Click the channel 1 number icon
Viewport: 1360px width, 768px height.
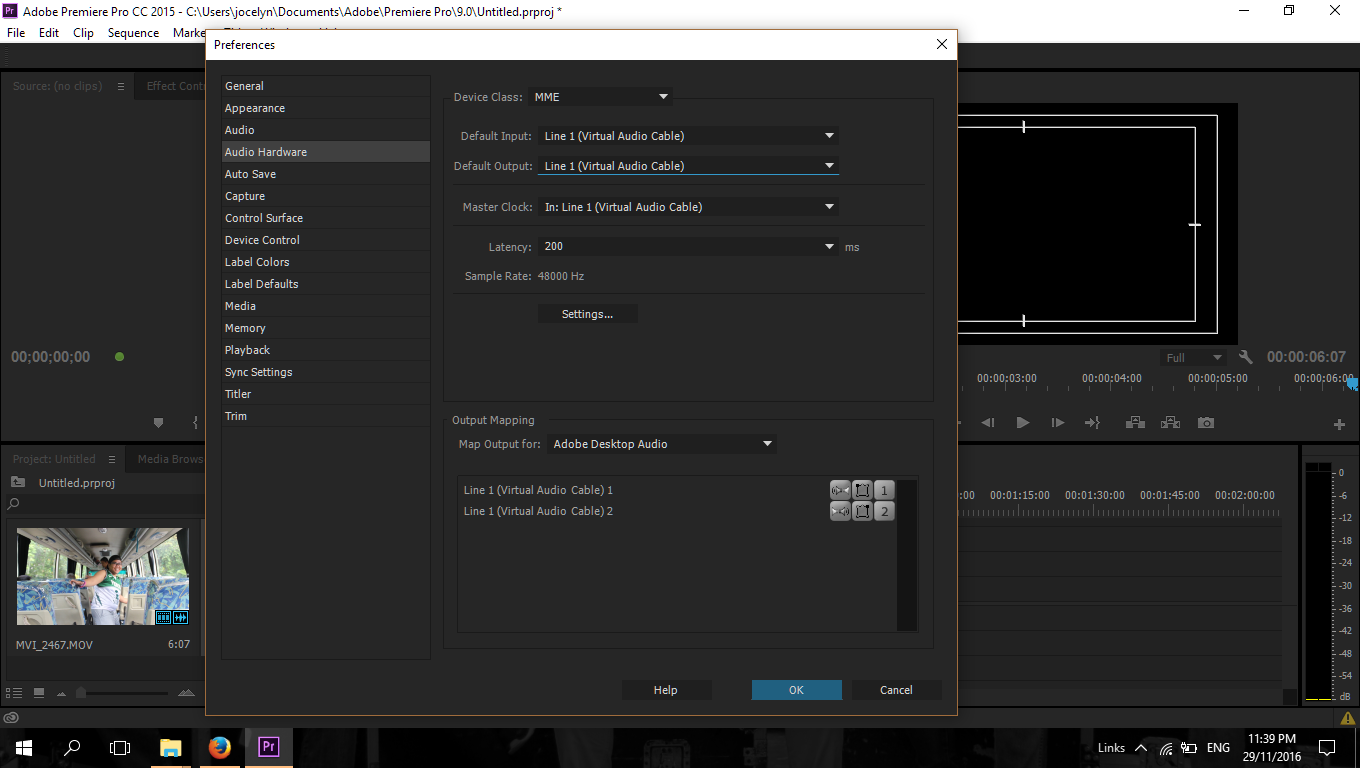tap(884, 490)
